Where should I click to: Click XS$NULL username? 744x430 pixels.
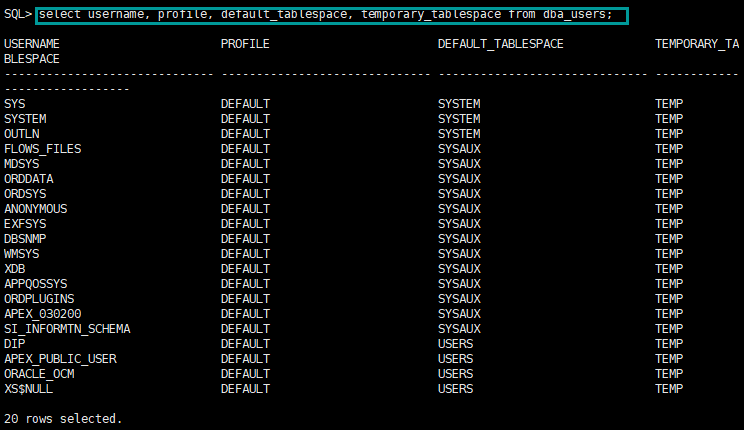[x=28, y=389]
